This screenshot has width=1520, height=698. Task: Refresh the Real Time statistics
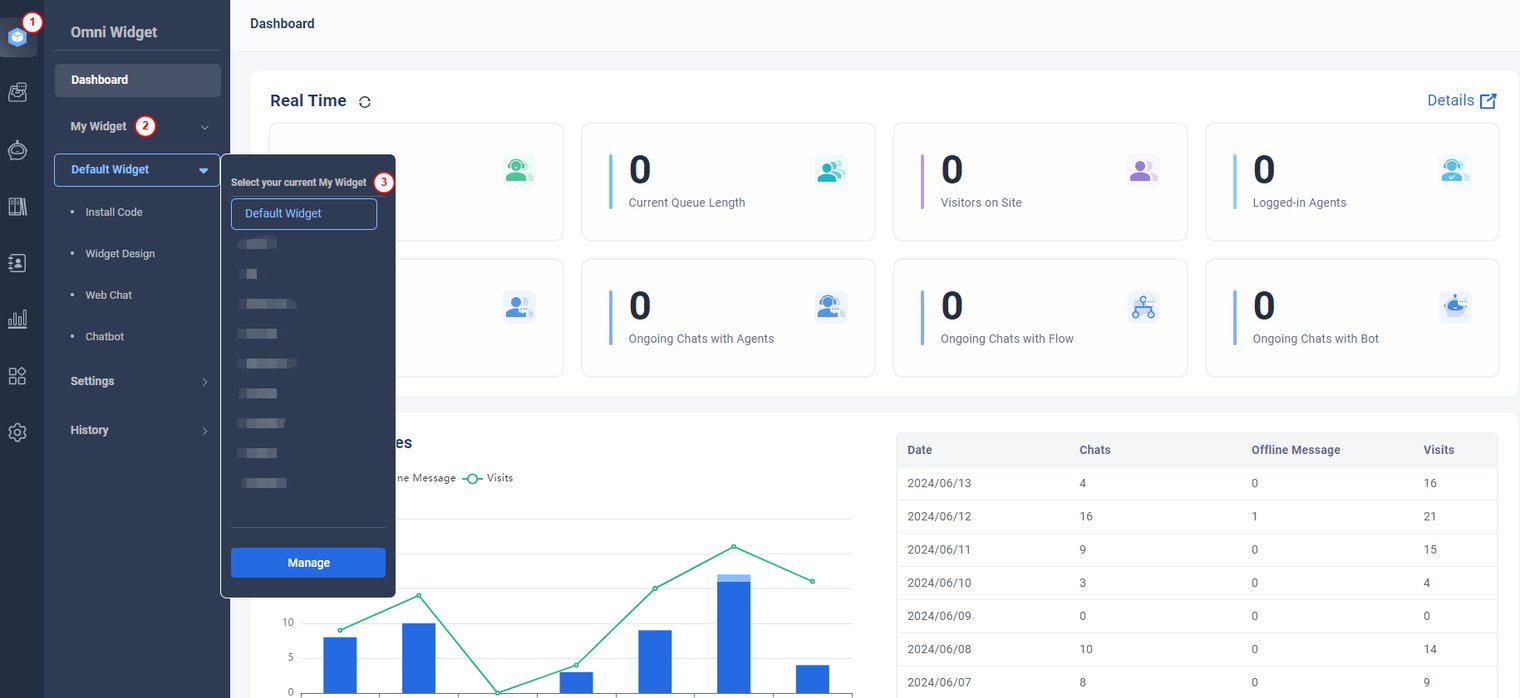tap(365, 102)
